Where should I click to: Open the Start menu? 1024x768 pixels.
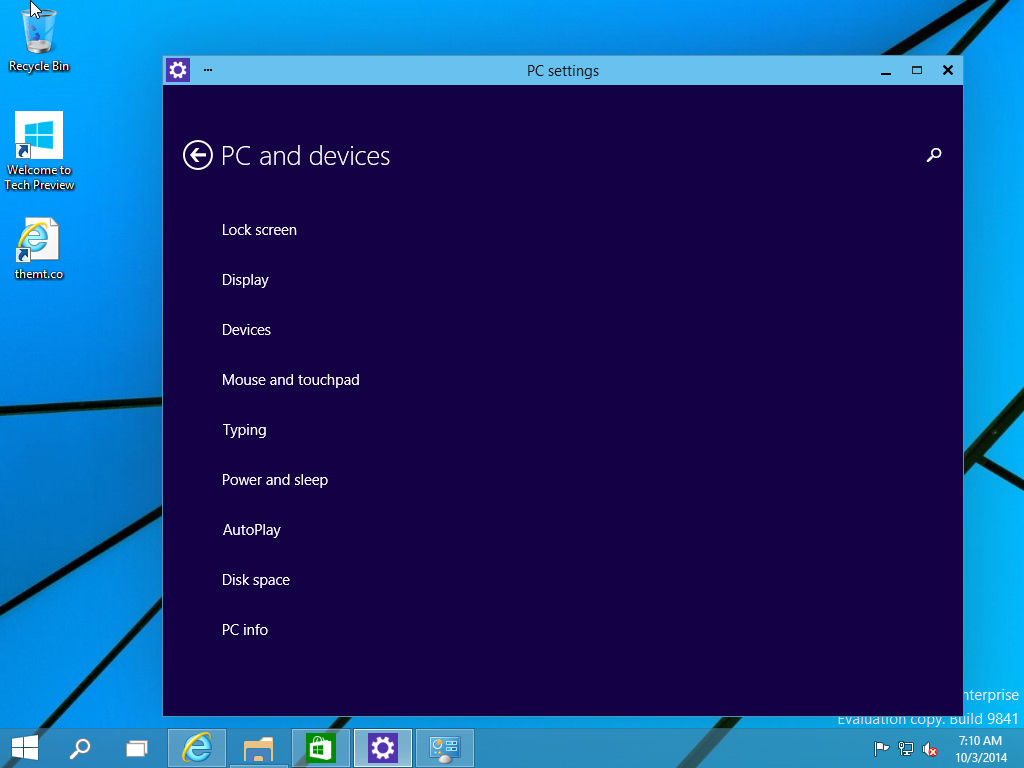(x=24, y=747)
